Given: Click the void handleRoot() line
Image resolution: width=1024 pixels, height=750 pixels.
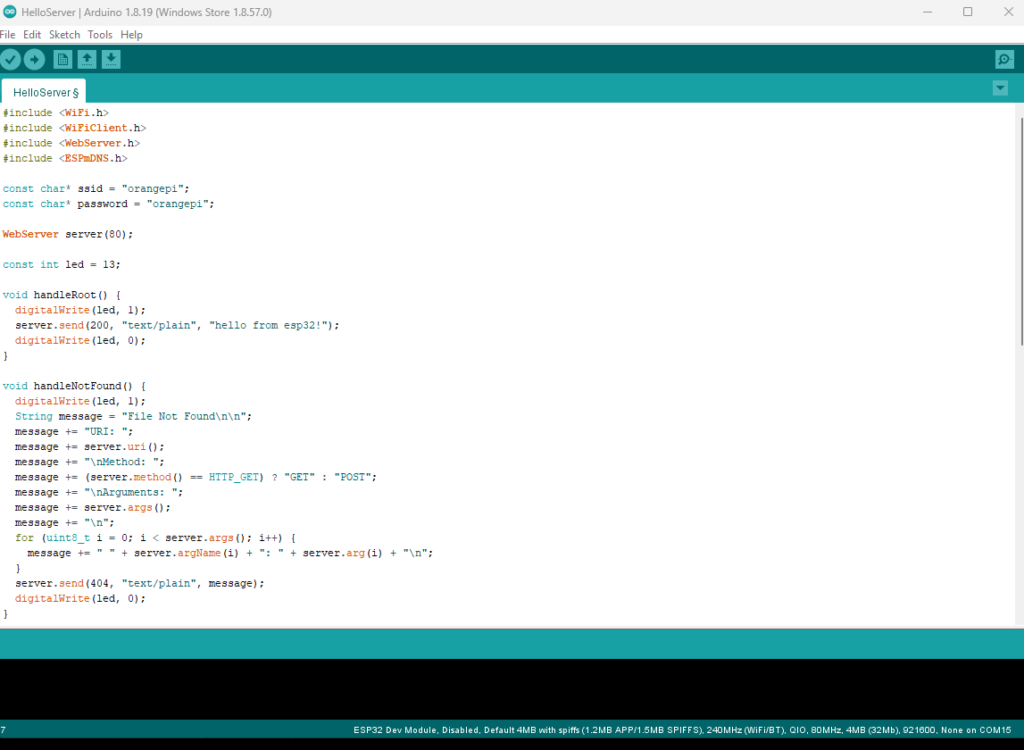Looking at the screenshot, I should pyautogui.click(x=61, y=295).
